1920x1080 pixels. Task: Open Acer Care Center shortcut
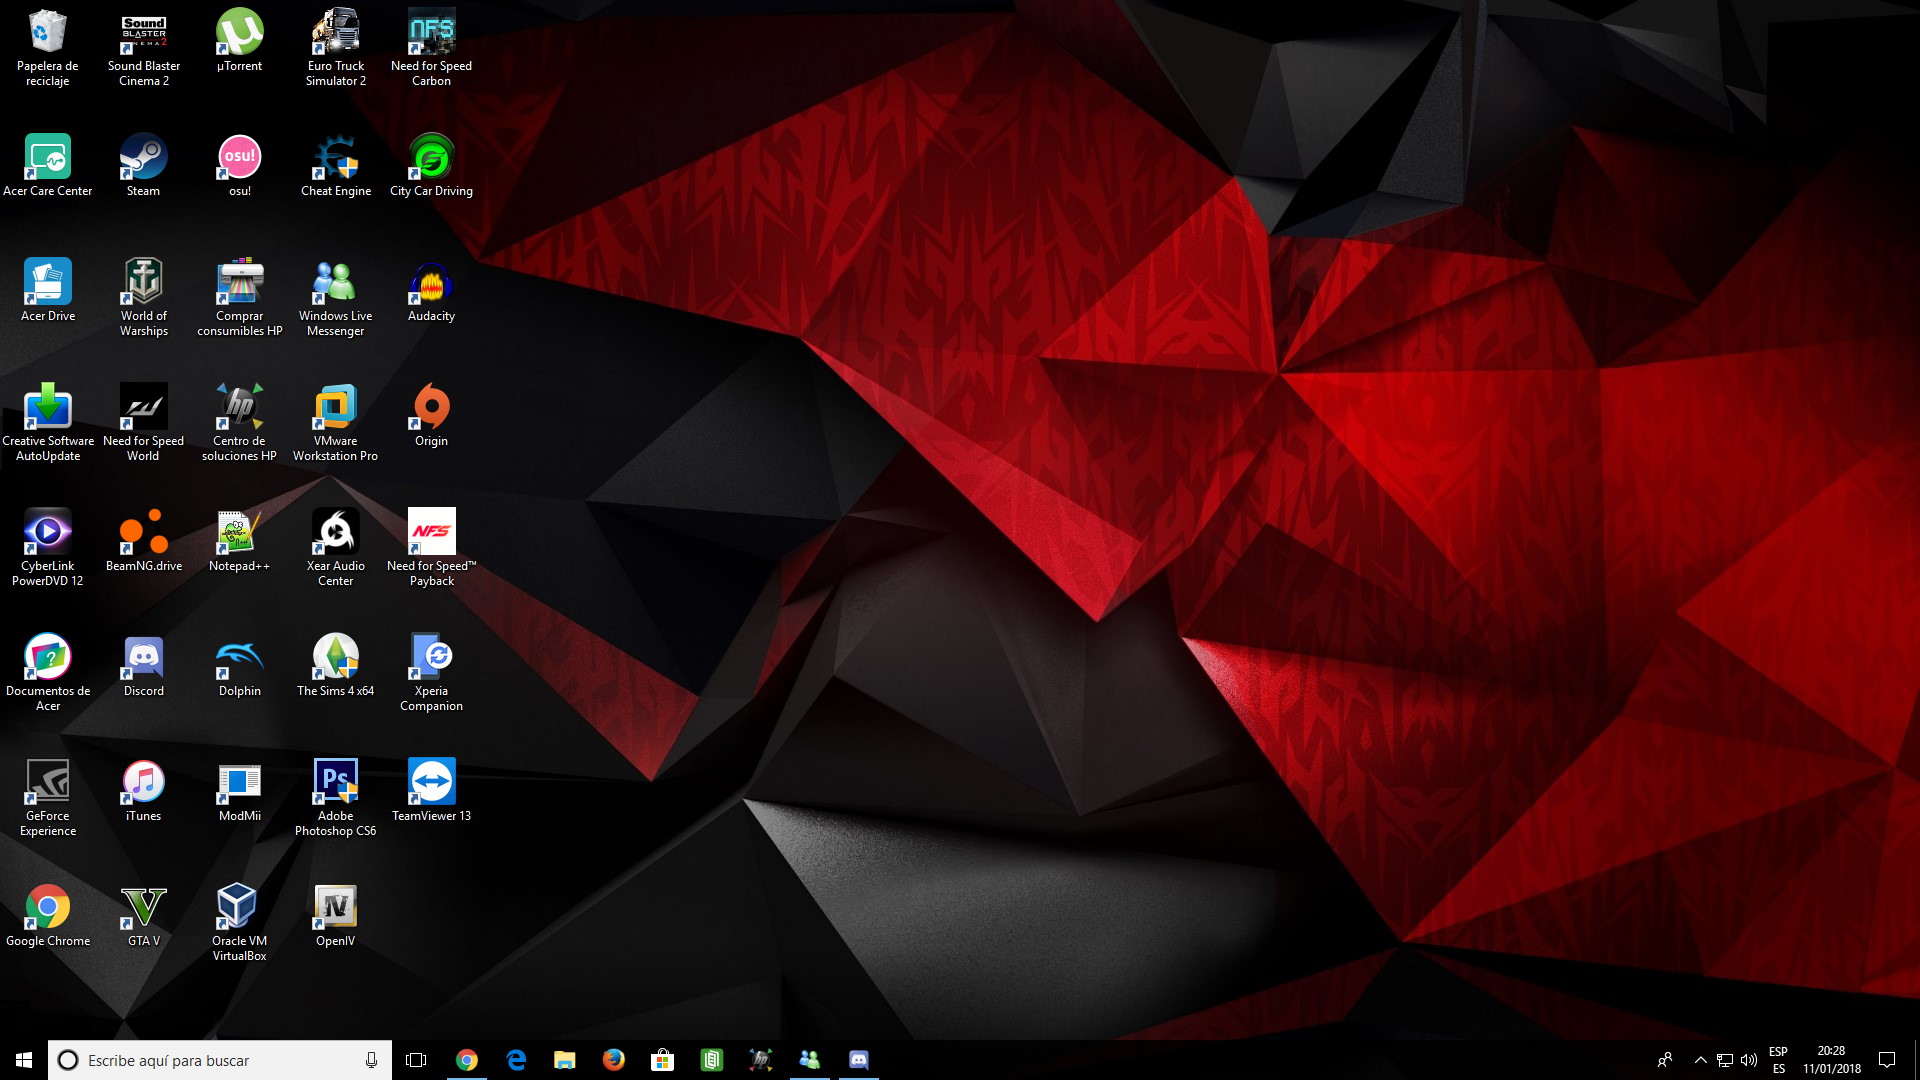[48, 165]
